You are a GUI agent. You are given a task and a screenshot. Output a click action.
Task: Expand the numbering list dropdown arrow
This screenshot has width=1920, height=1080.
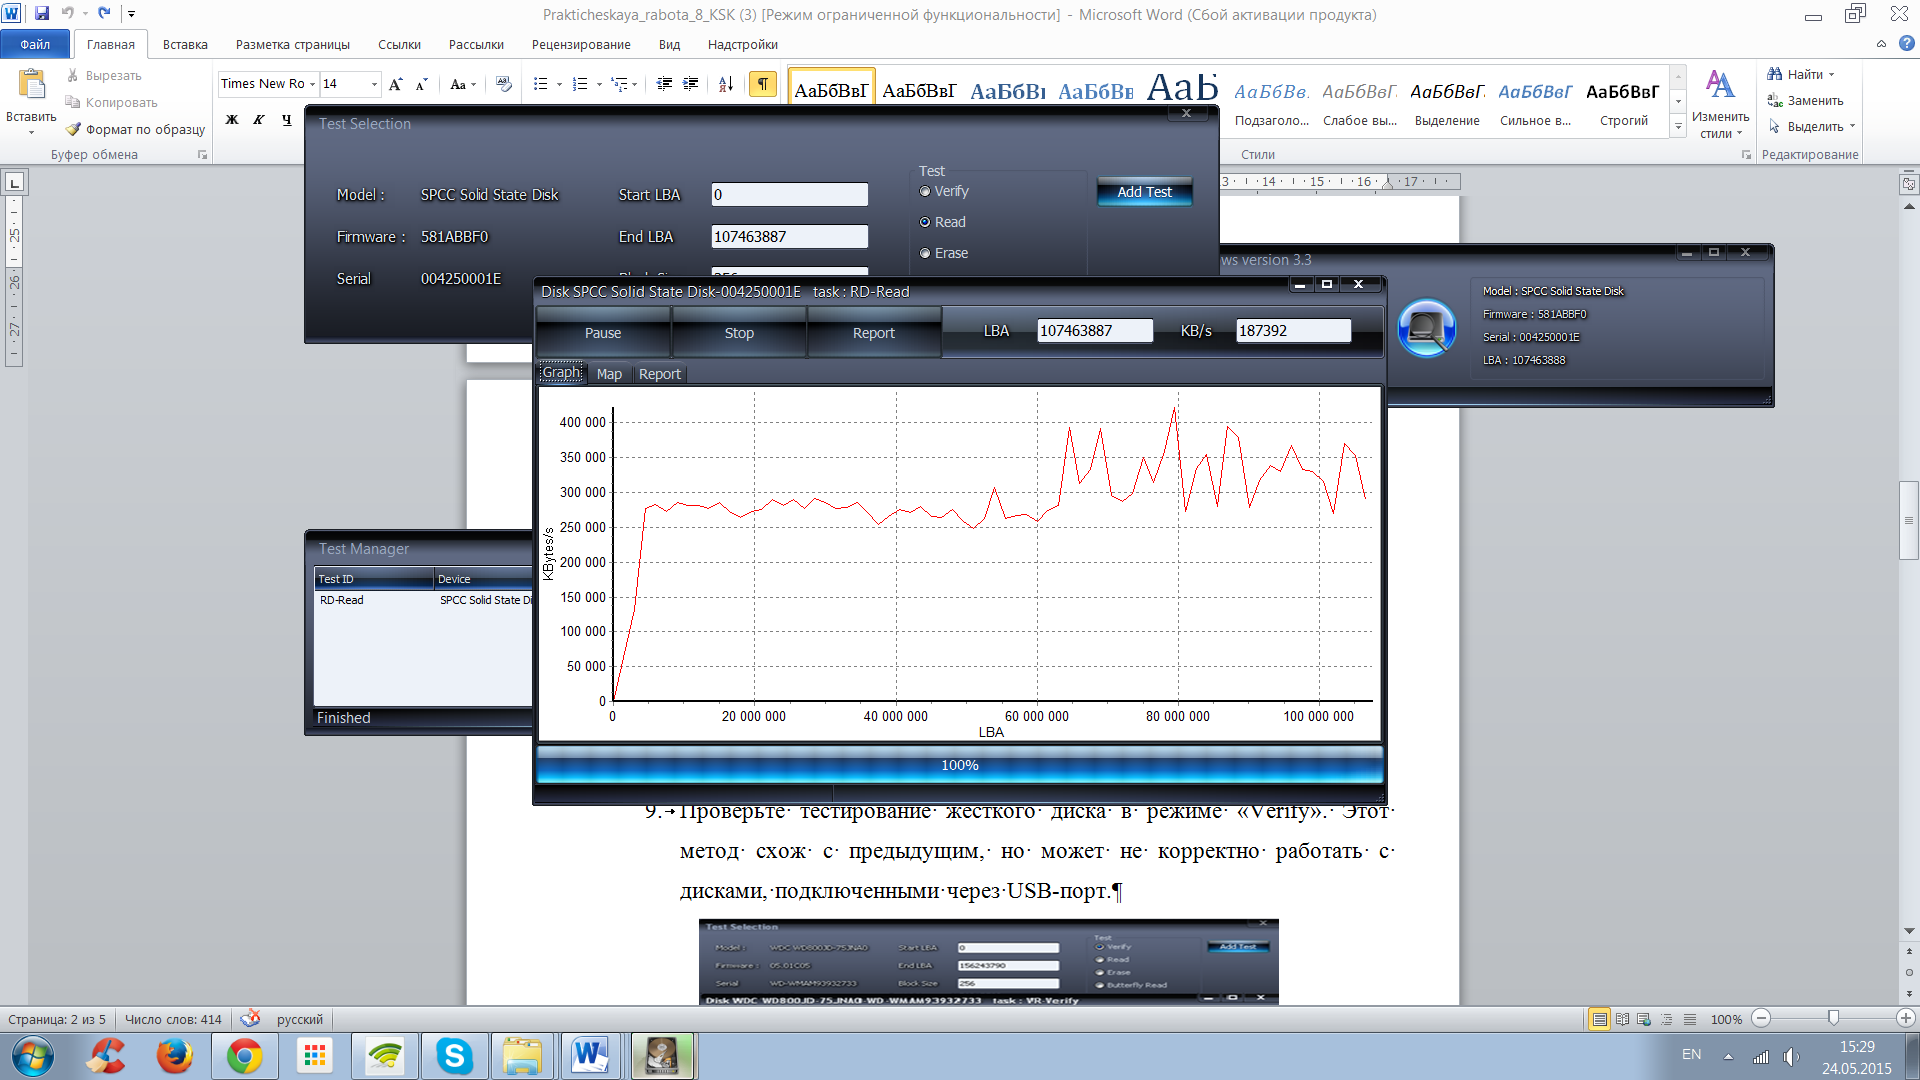click(599, 84)
